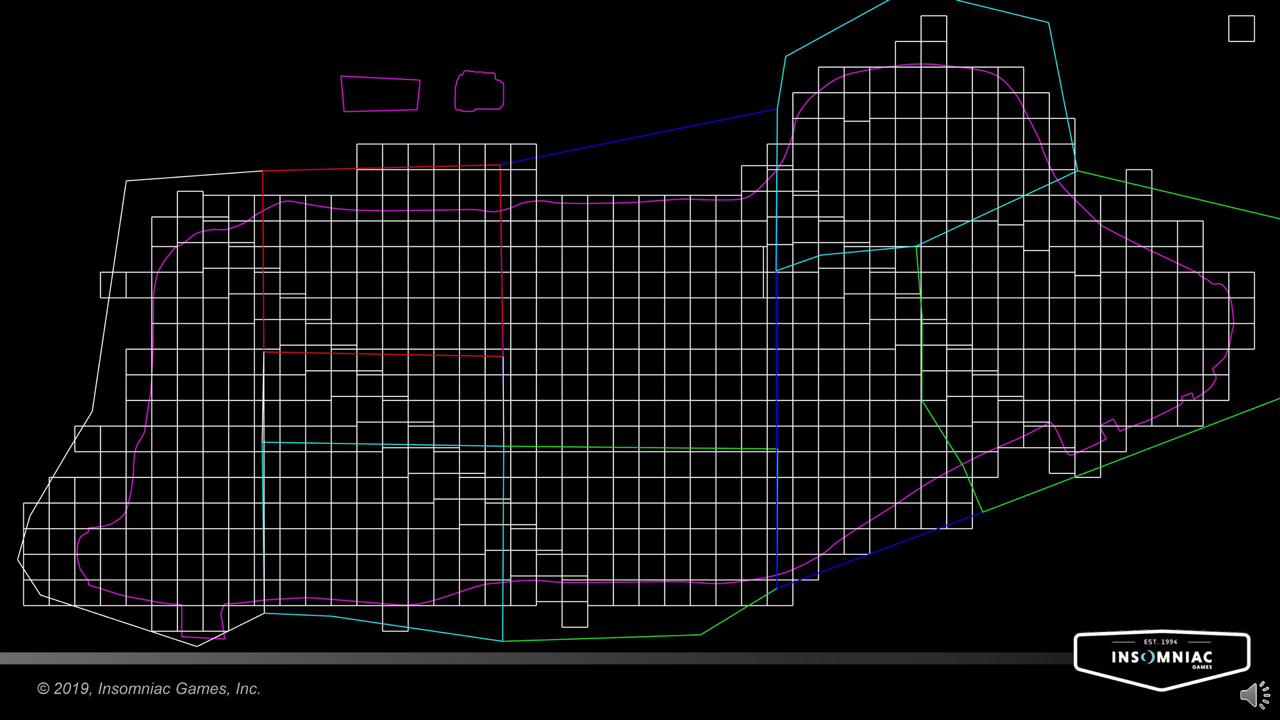Click the Insomniac Games logo

coord(1162,660)
